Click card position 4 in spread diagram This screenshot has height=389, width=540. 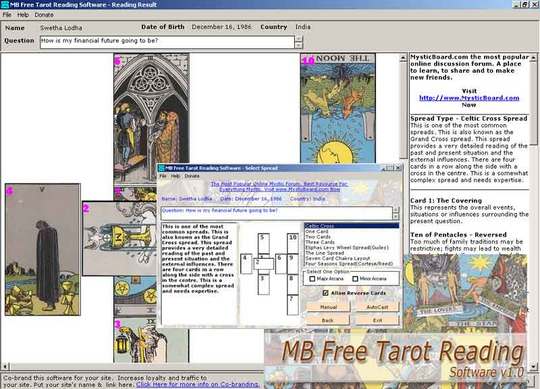(x=246, y=264)
